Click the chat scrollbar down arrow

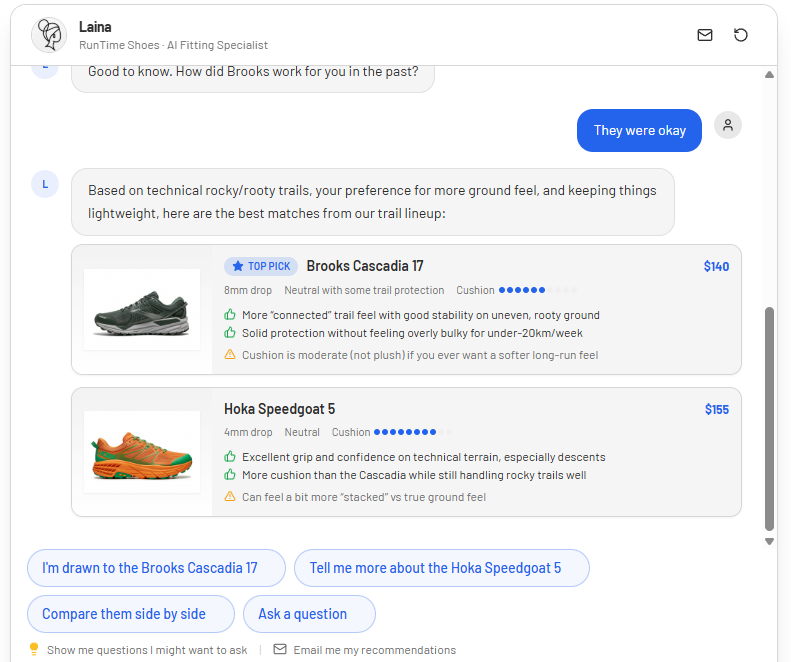769,541
